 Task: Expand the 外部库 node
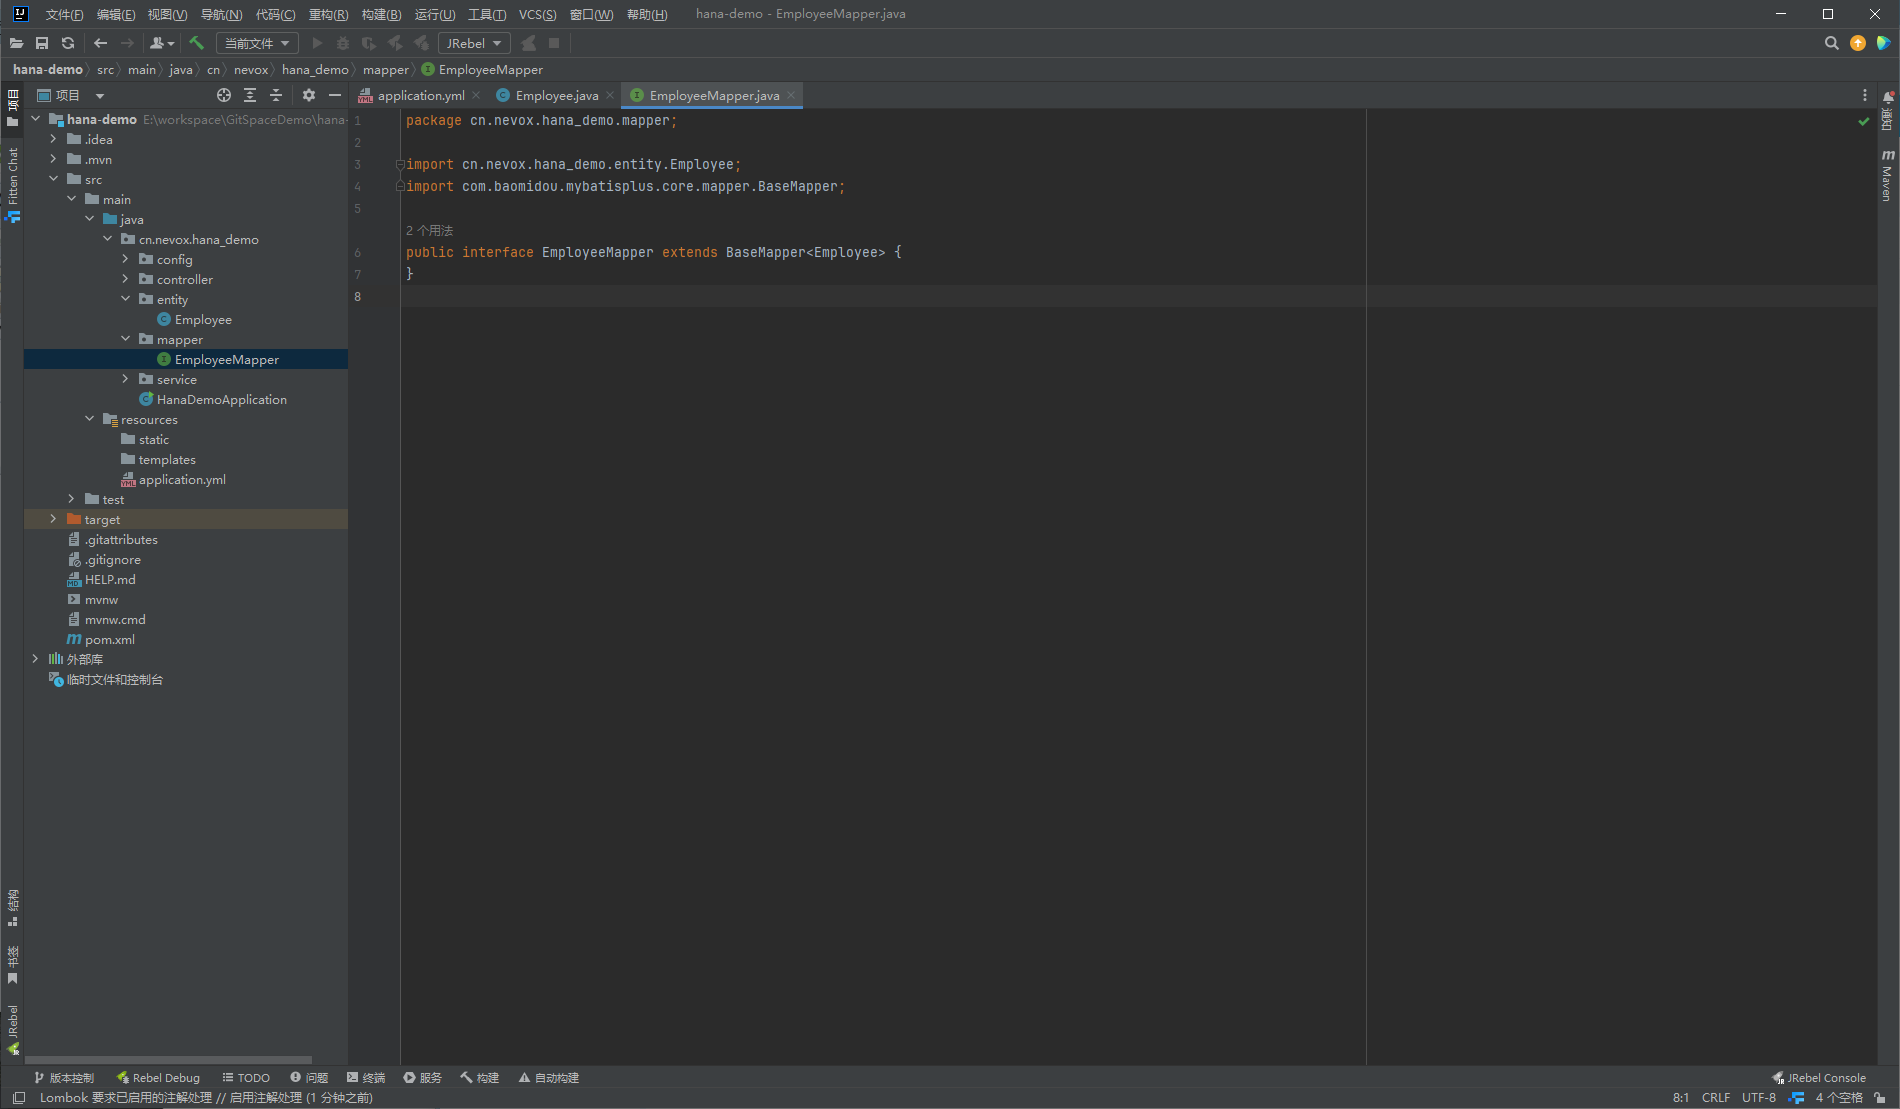[x=35, y=659]
